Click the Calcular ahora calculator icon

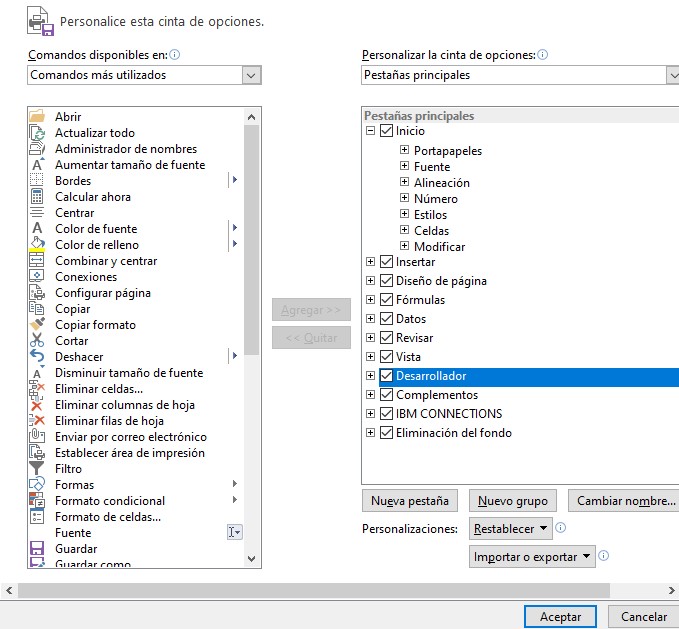point(37,197)
